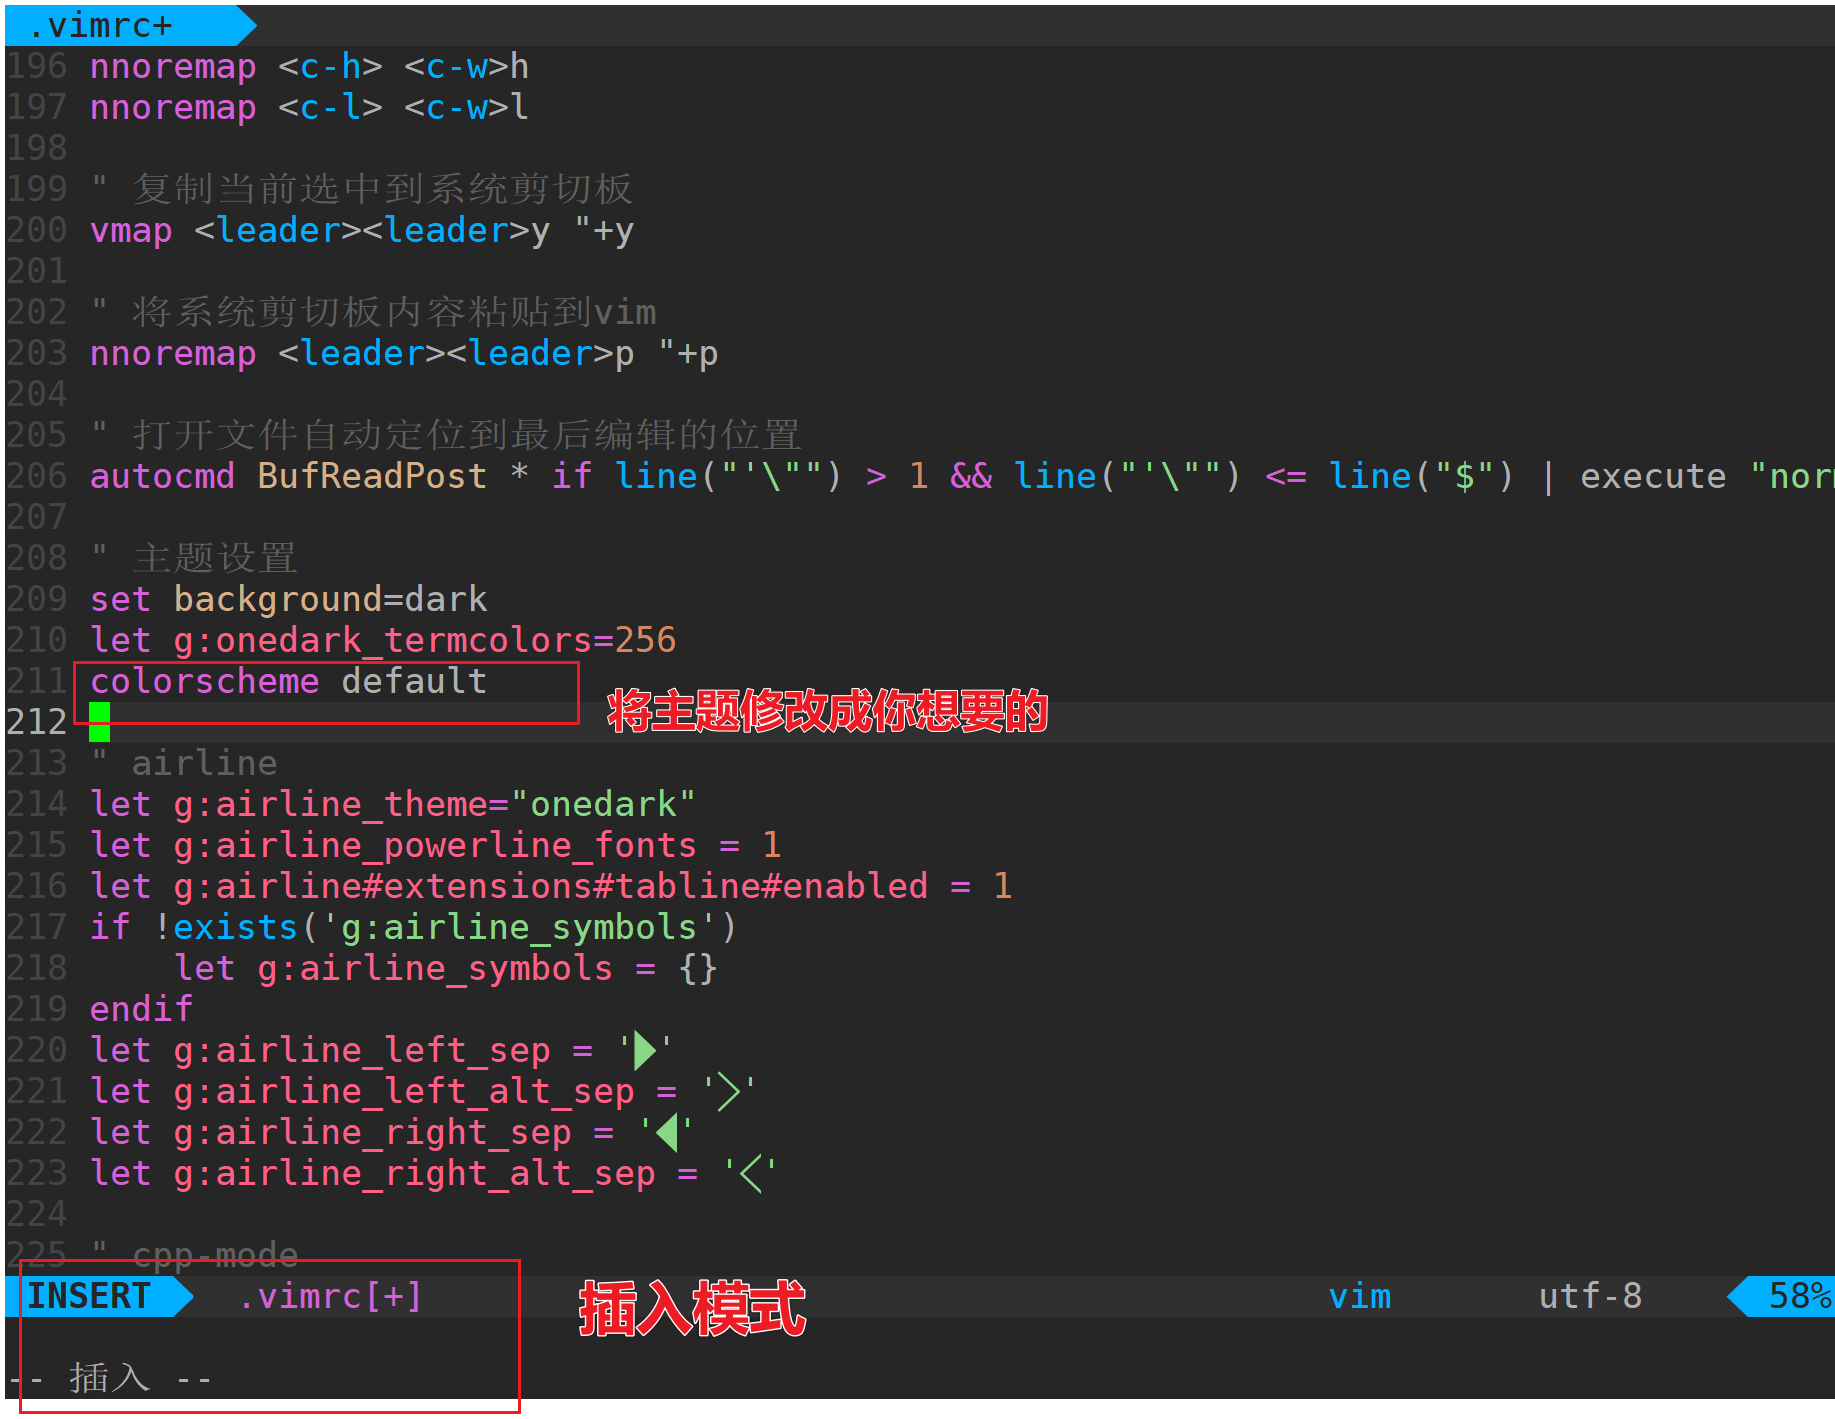This screenshot has width=1835, height=1419.
Task: Click the "if !exists('g:airline_symbols')" line
Action: click(x=414, y=927)
